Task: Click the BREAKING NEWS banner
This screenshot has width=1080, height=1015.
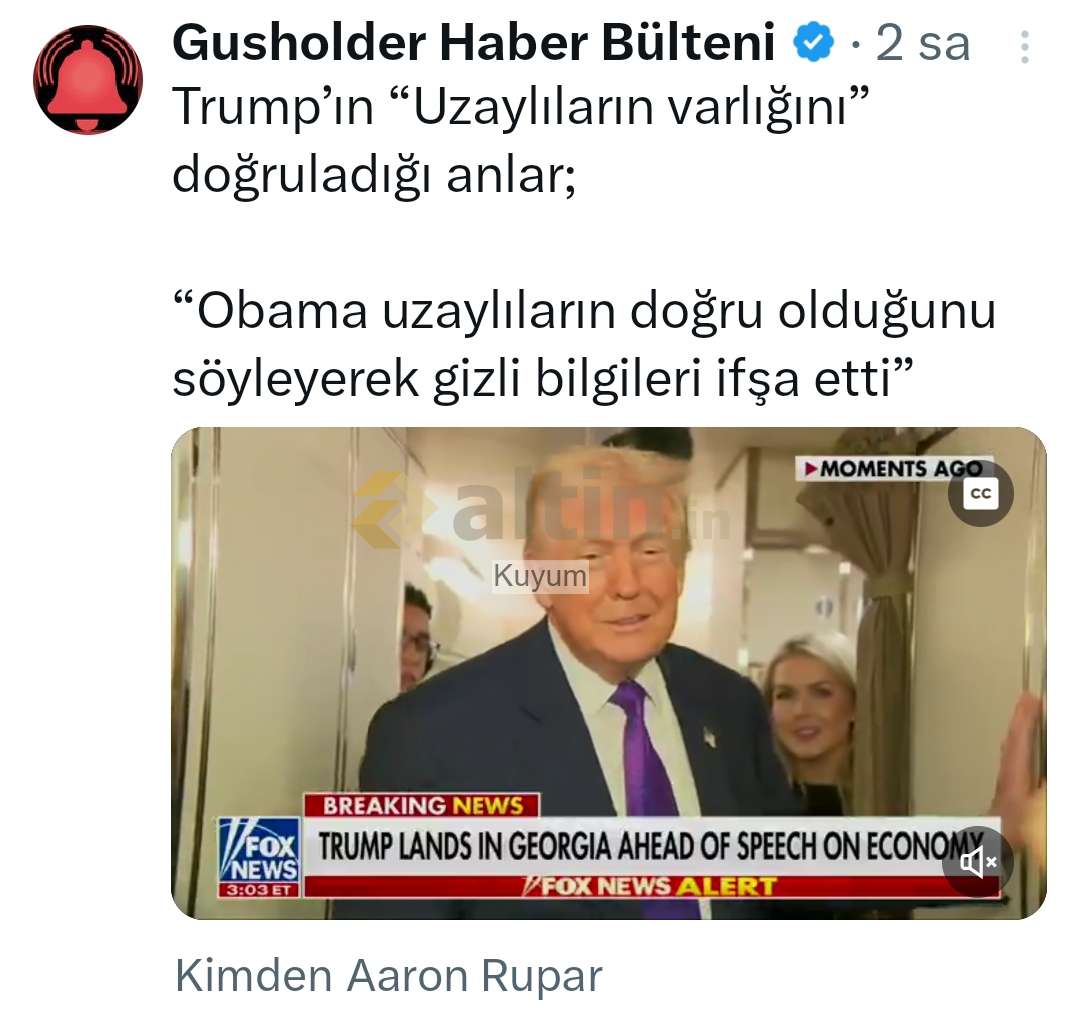Action: [422, 806]
